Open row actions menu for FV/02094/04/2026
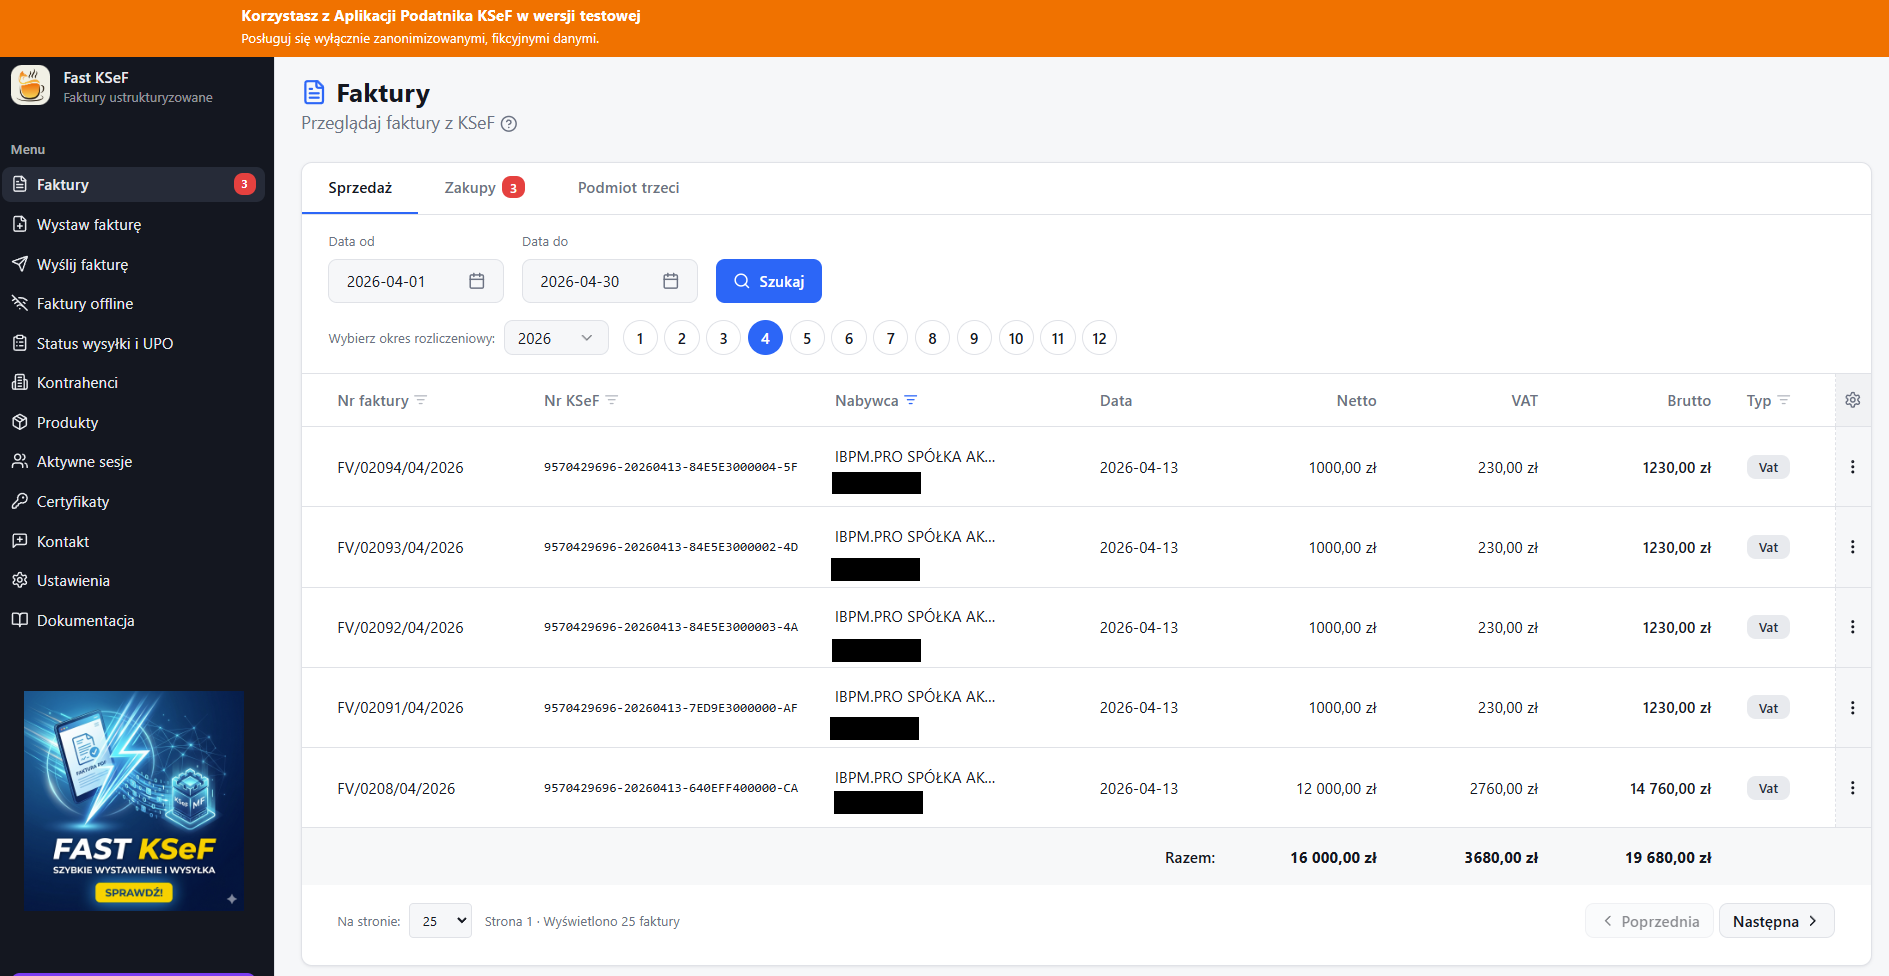Image resolution: width=1889 pixels, height=976 pixels. tap(1852, 467)
